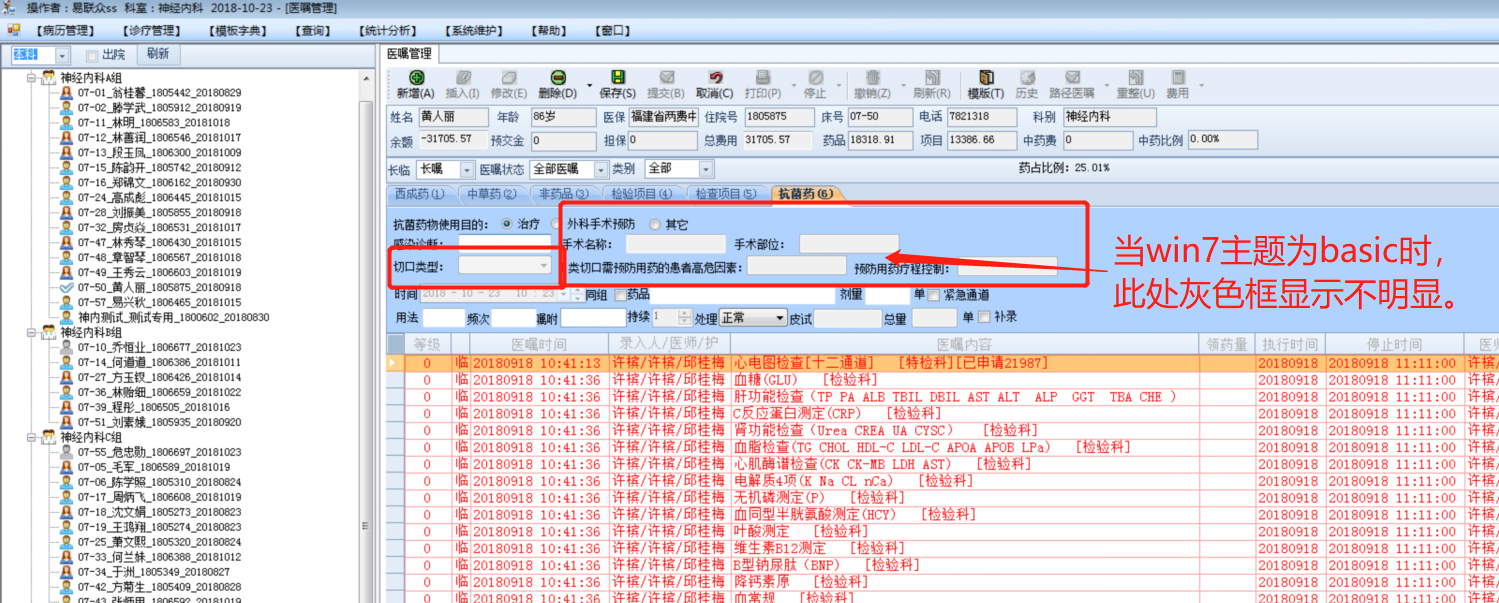Viewport: 1499px width, 603px height.
Task: Click the 插入(I) insert toolbar icon
Action: pos(464,78)
